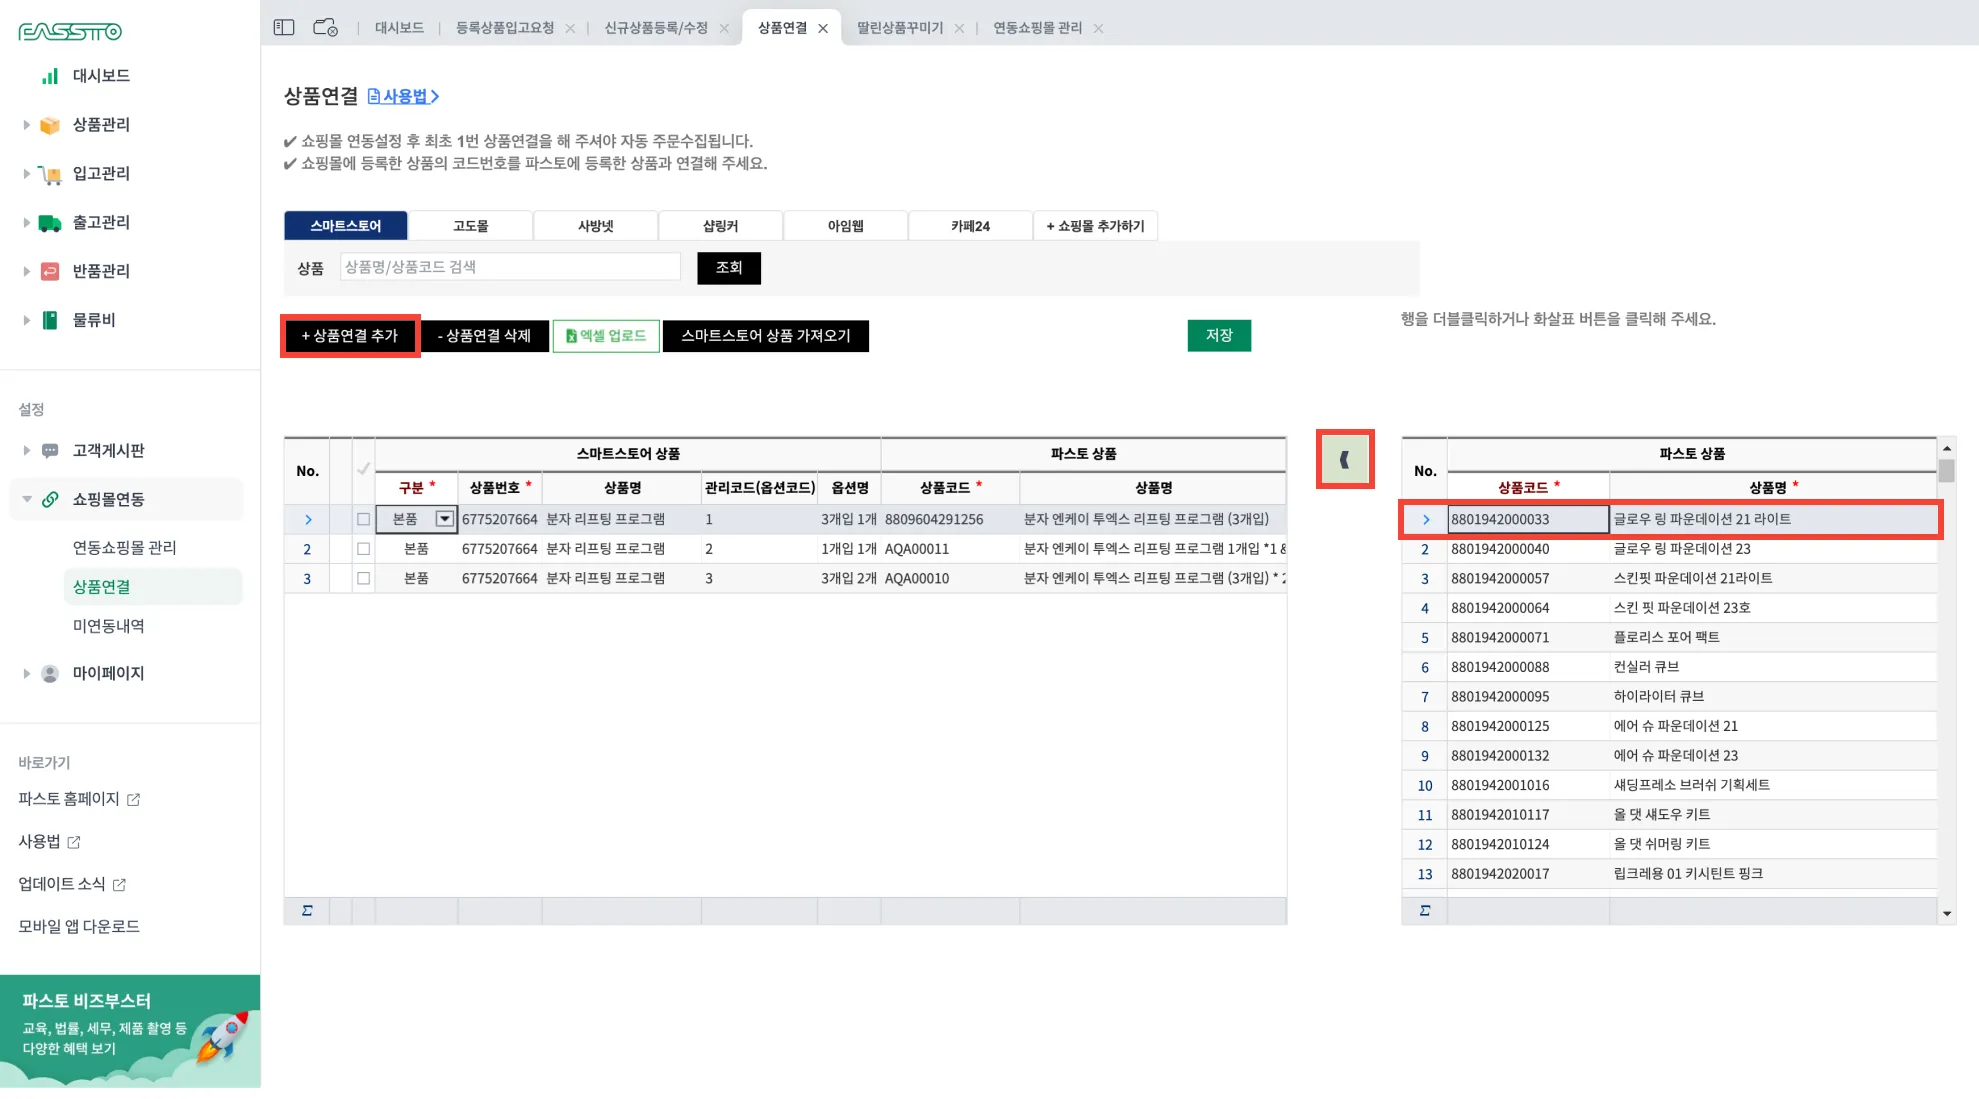Click the sidebar toggle panel icon
This screenshot has width=1979, height=1099.
point(284,28)
